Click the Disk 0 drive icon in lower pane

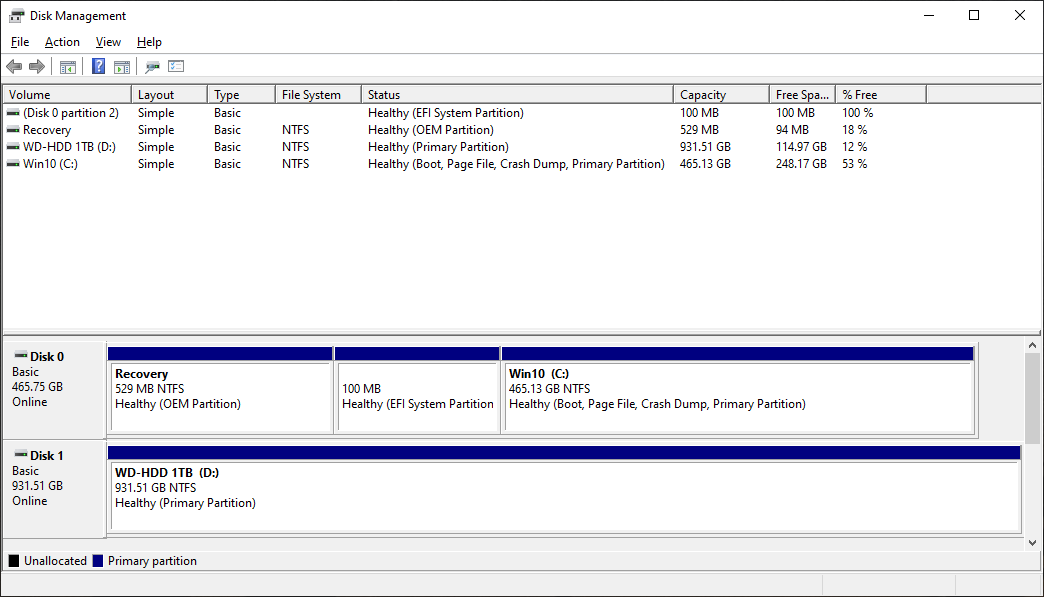21,356
